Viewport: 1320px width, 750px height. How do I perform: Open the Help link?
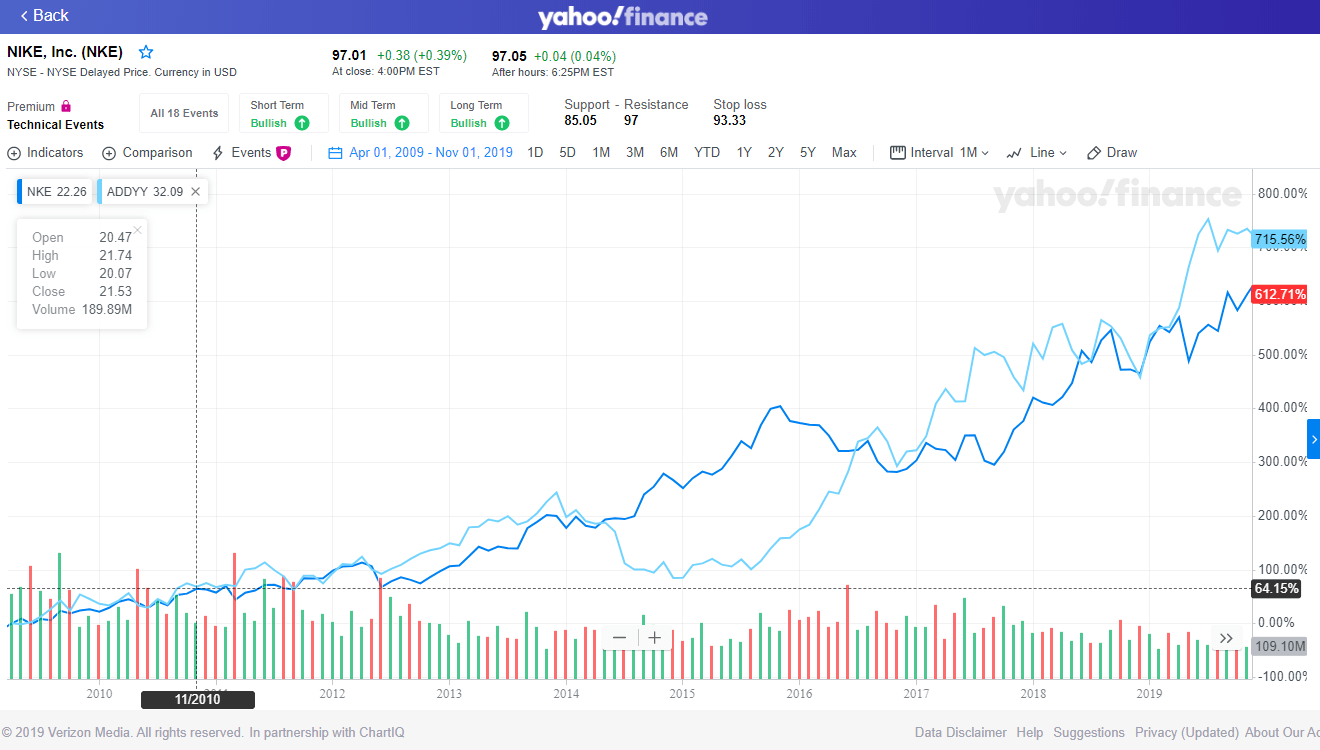[x=1030, y=733]
